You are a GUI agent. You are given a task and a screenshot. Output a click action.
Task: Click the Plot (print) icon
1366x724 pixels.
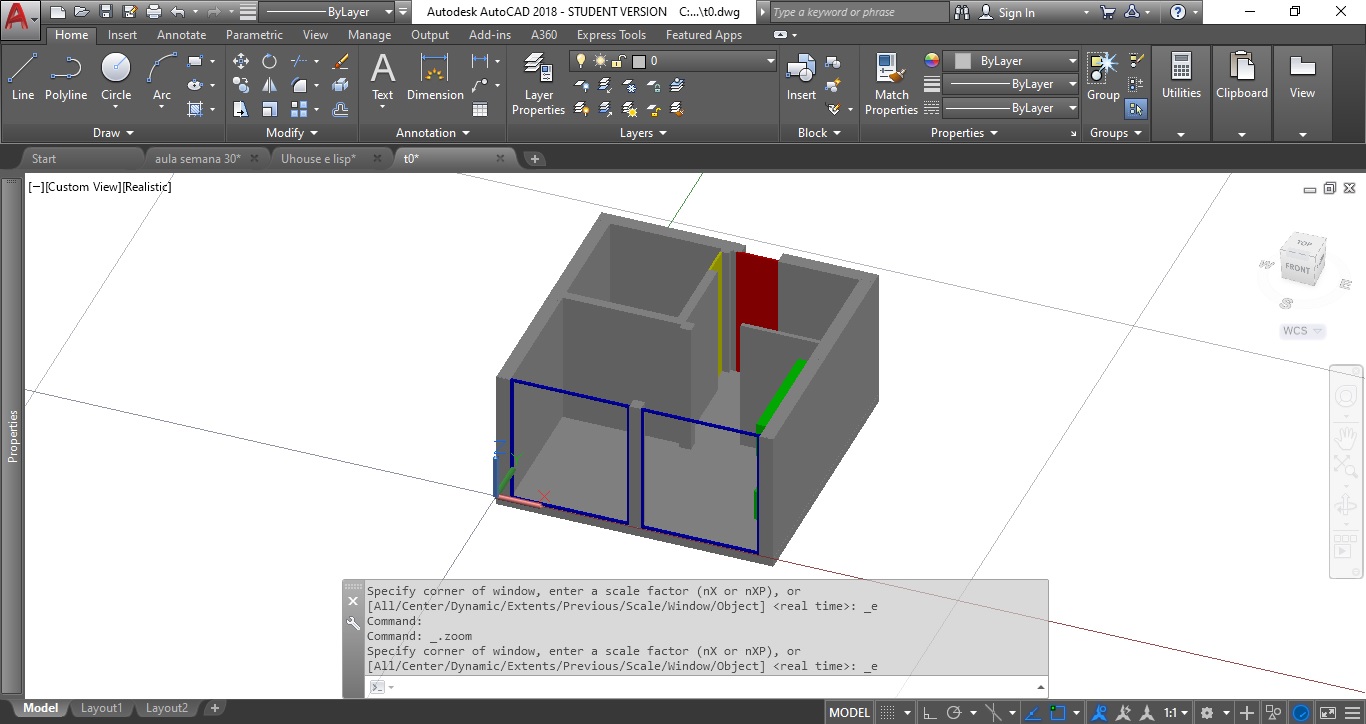pyautogui.click(x=154, y=12)
